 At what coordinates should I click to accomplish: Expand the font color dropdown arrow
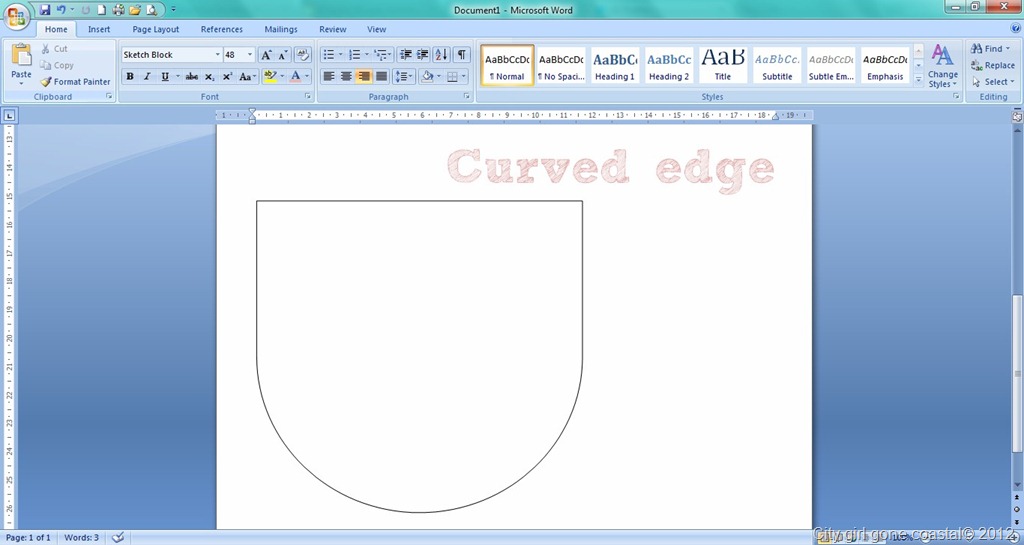click(307, 76)
